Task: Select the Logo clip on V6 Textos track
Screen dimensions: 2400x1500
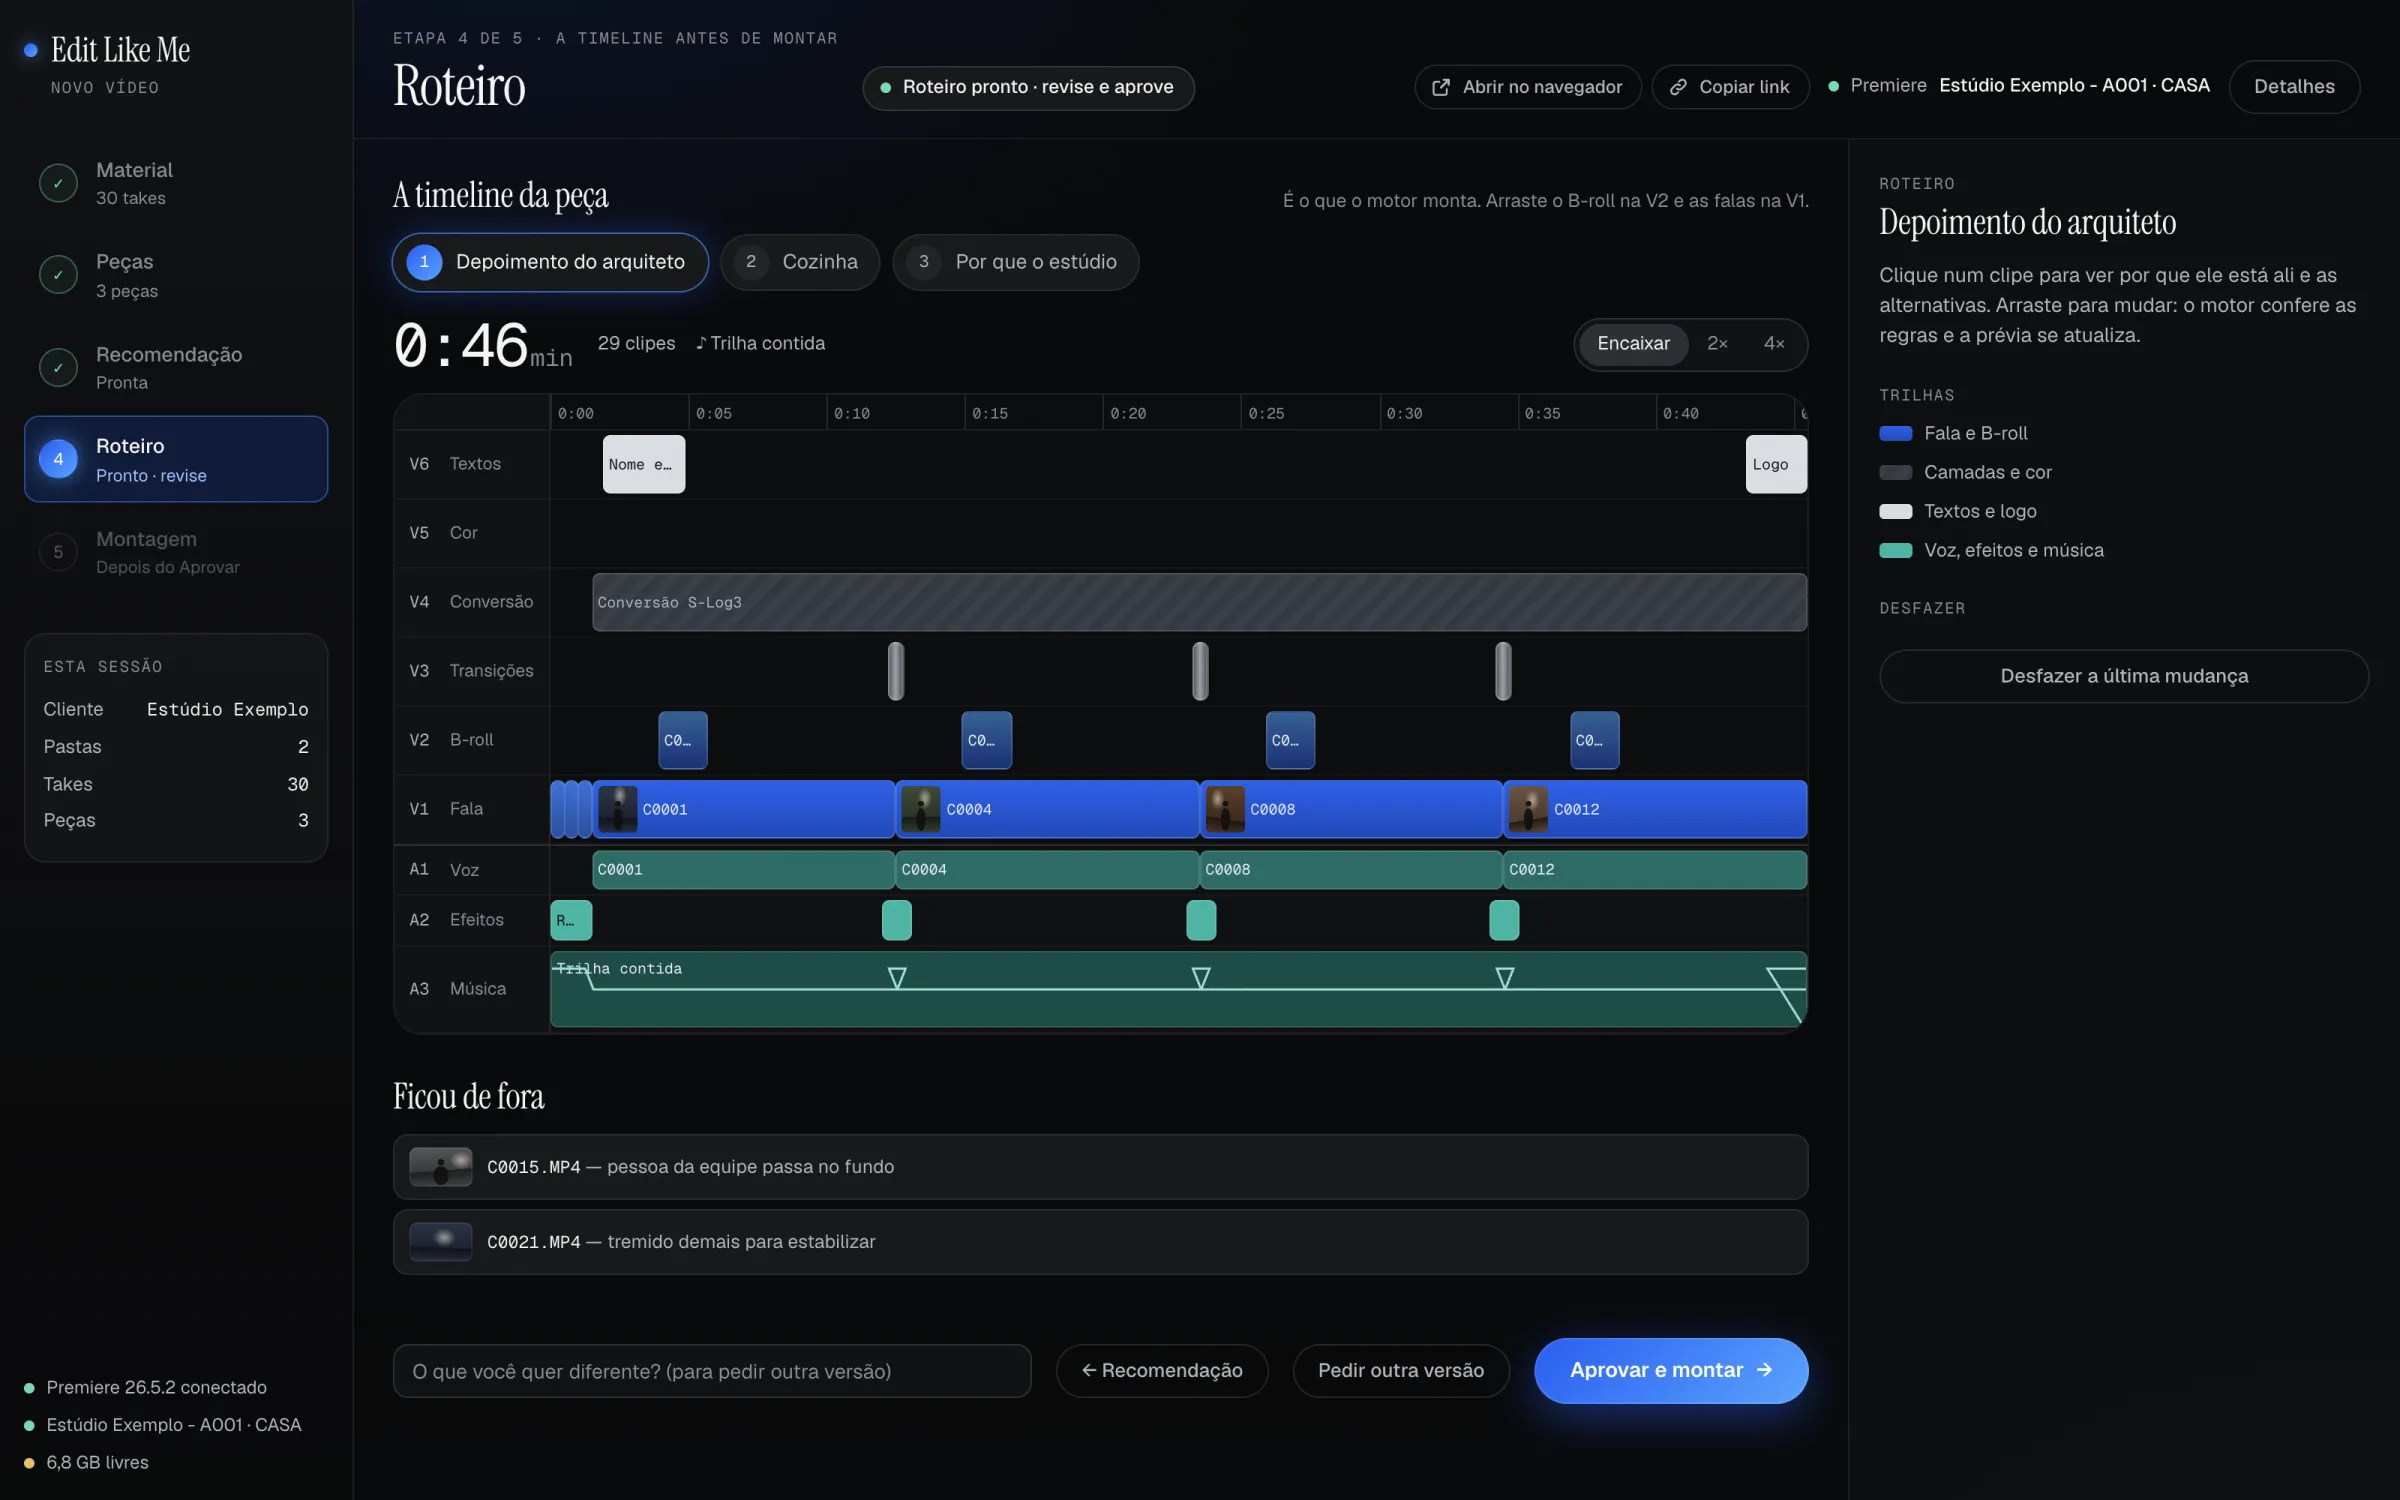Action: 1776,464
